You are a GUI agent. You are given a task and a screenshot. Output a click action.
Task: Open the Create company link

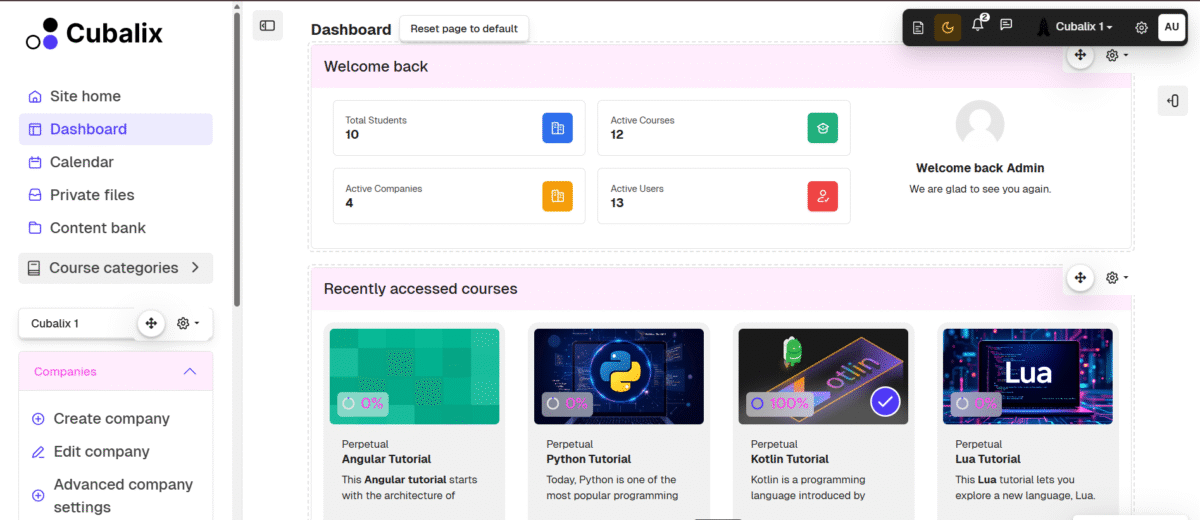111,419
